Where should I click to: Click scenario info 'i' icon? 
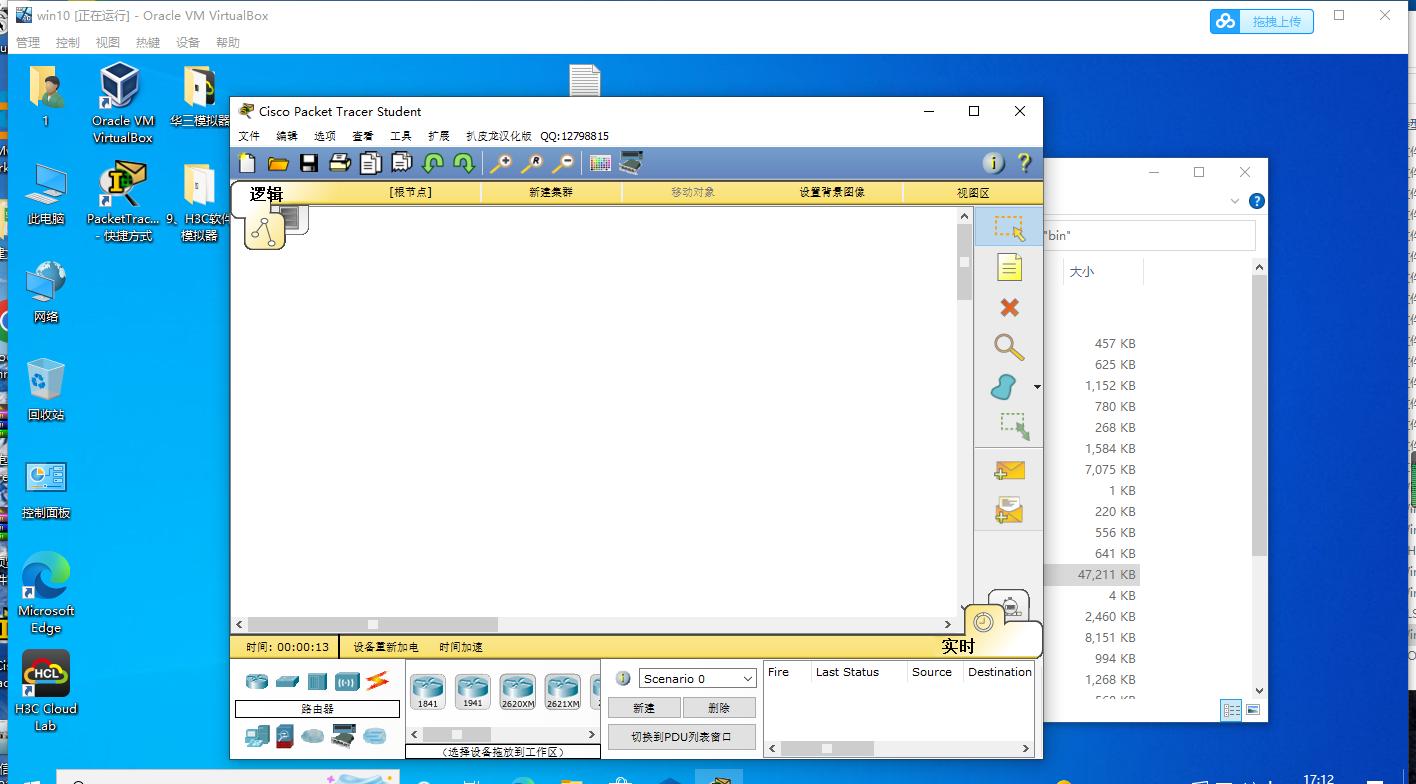click(623, 678)
